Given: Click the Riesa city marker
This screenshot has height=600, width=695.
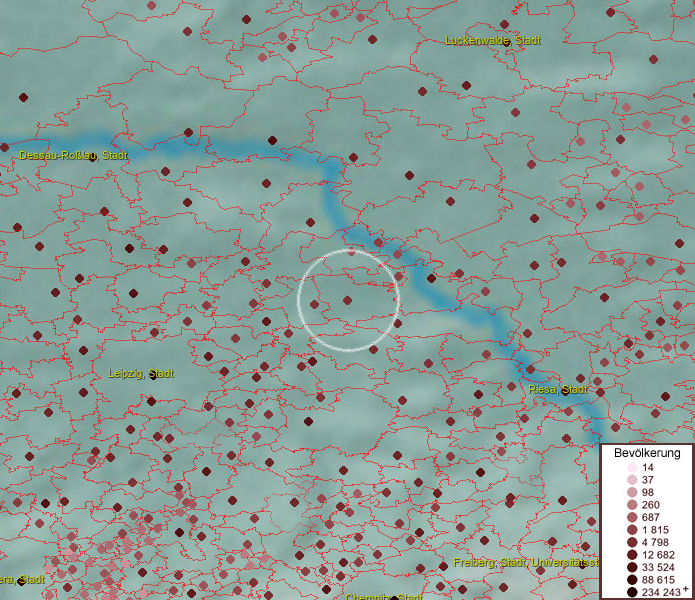Looking at the screenshot, I should [565, 390].
